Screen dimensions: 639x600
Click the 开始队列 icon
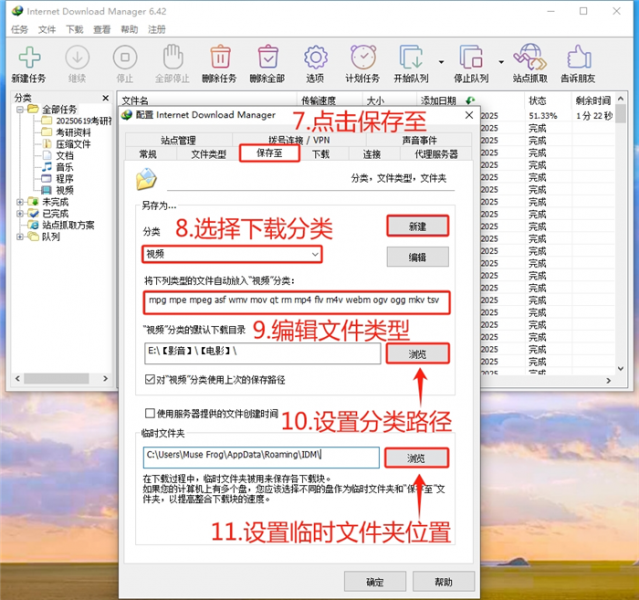tap(411, 56)
